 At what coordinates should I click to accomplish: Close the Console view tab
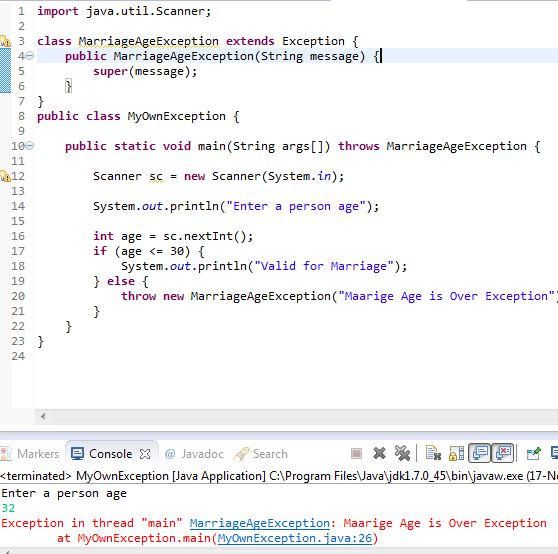click(x=145, y=454)
